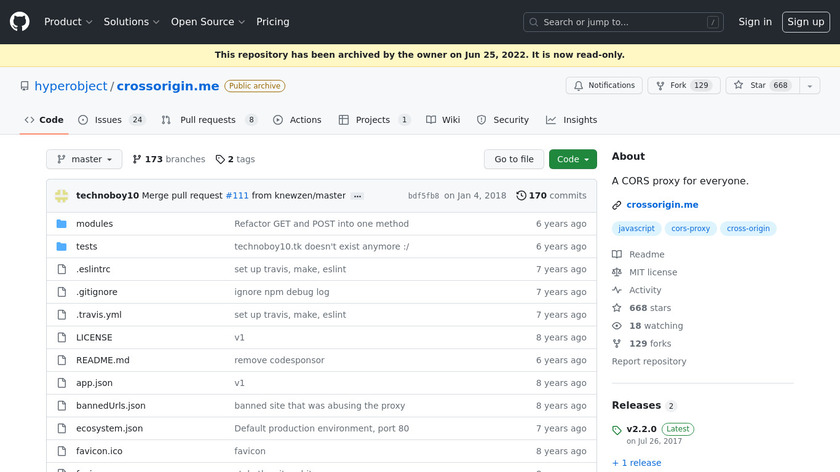Image resolution: width=840 pixels, height=472 pixels.
Task: Click Report repository link
Action: pyautogui.click(x=649, y=362)
